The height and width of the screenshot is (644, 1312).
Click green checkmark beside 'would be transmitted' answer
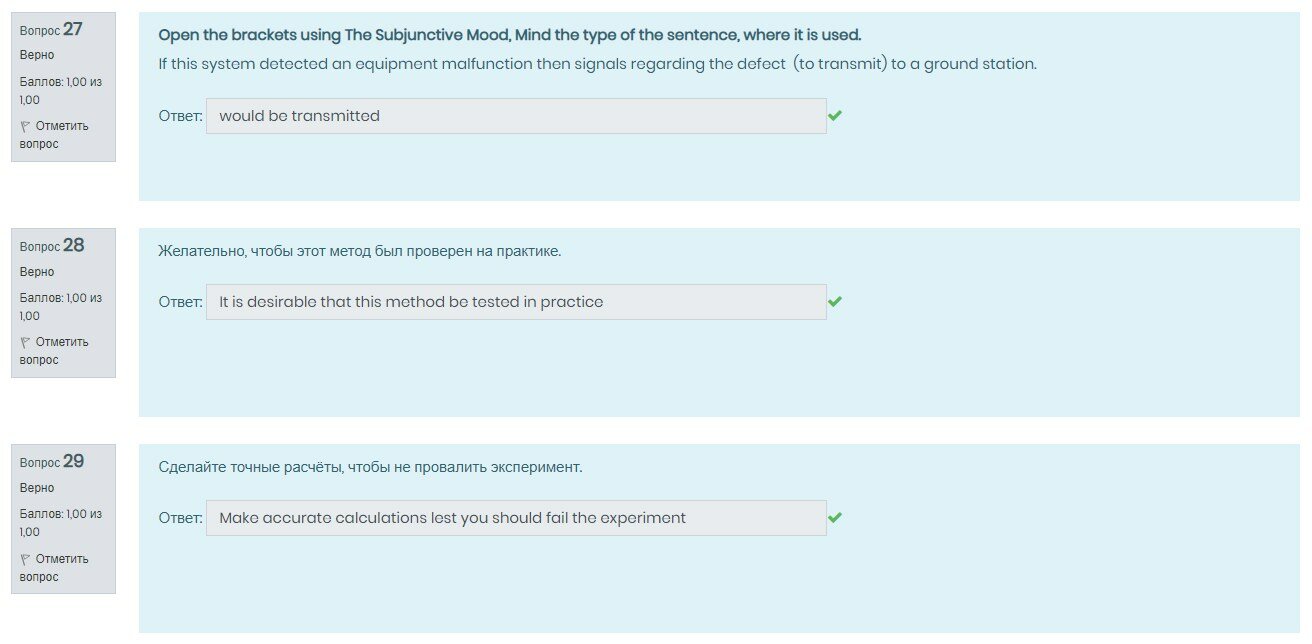[x=835, y=116]
